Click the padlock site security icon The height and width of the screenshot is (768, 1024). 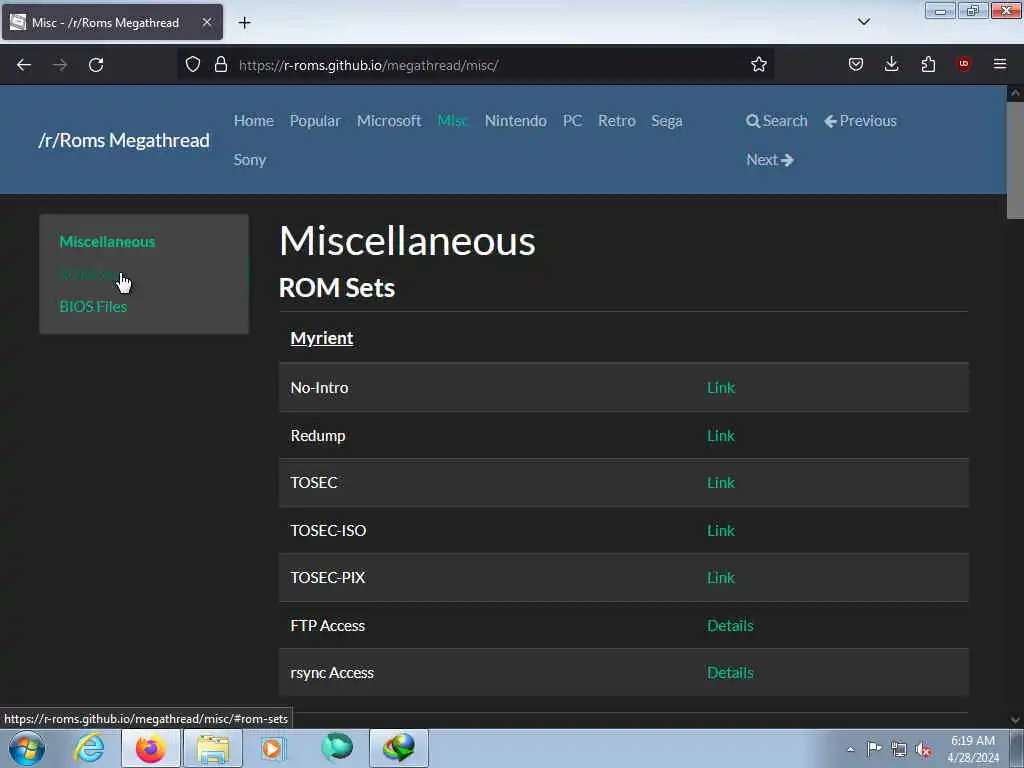[x=221, y=65]
